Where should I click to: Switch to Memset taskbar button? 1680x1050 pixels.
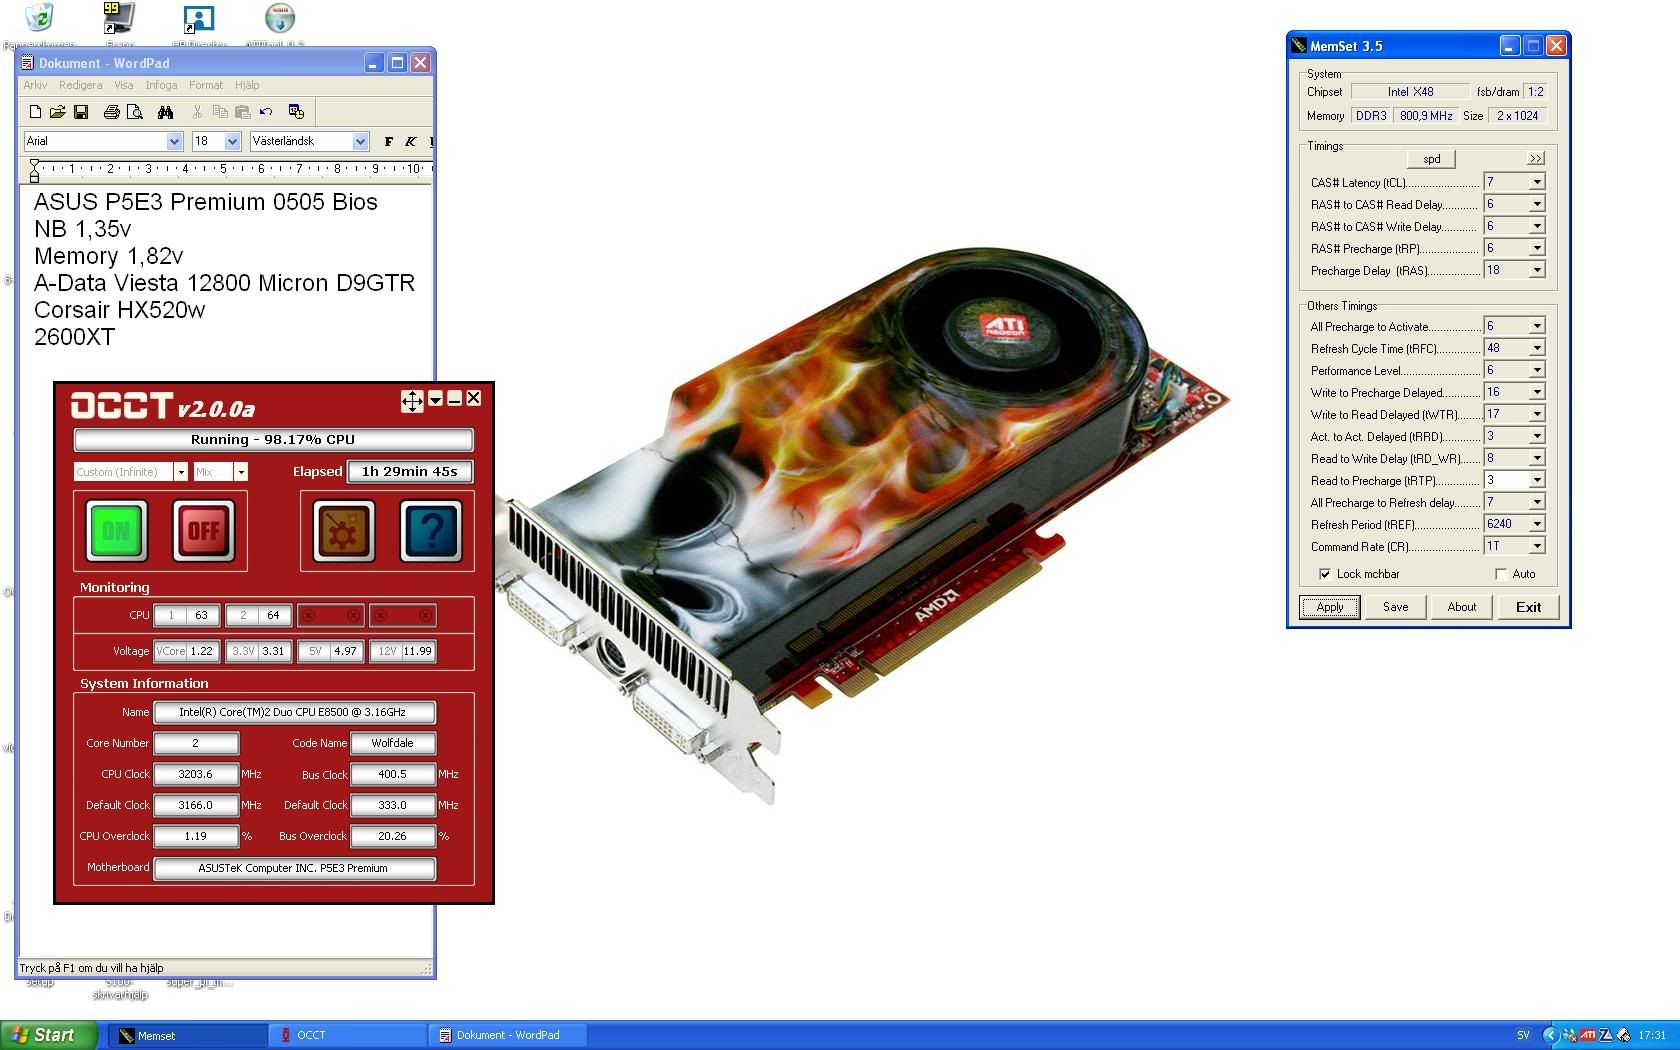point(186,1035)
